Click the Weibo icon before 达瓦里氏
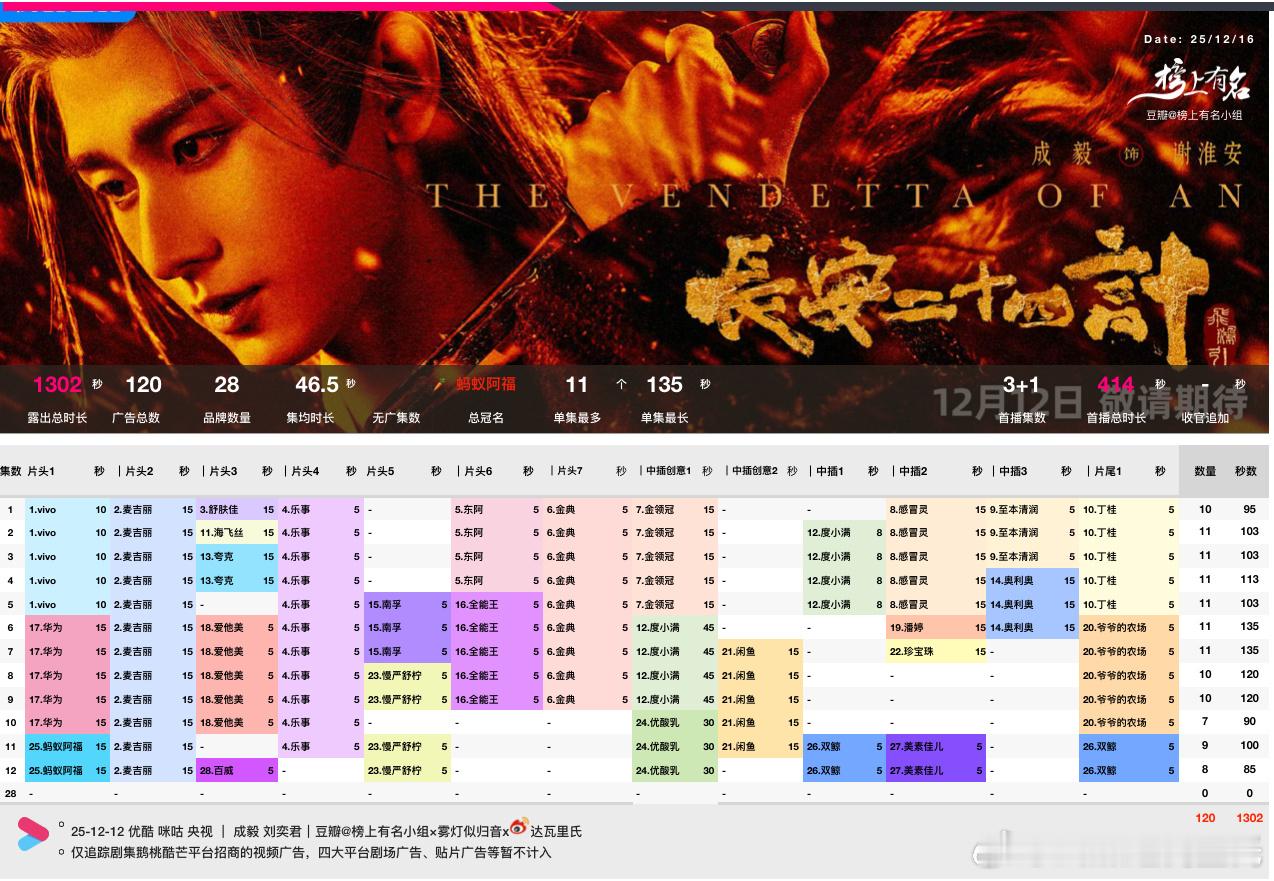This screenshot has width=1274, height=881. point(519,828)
